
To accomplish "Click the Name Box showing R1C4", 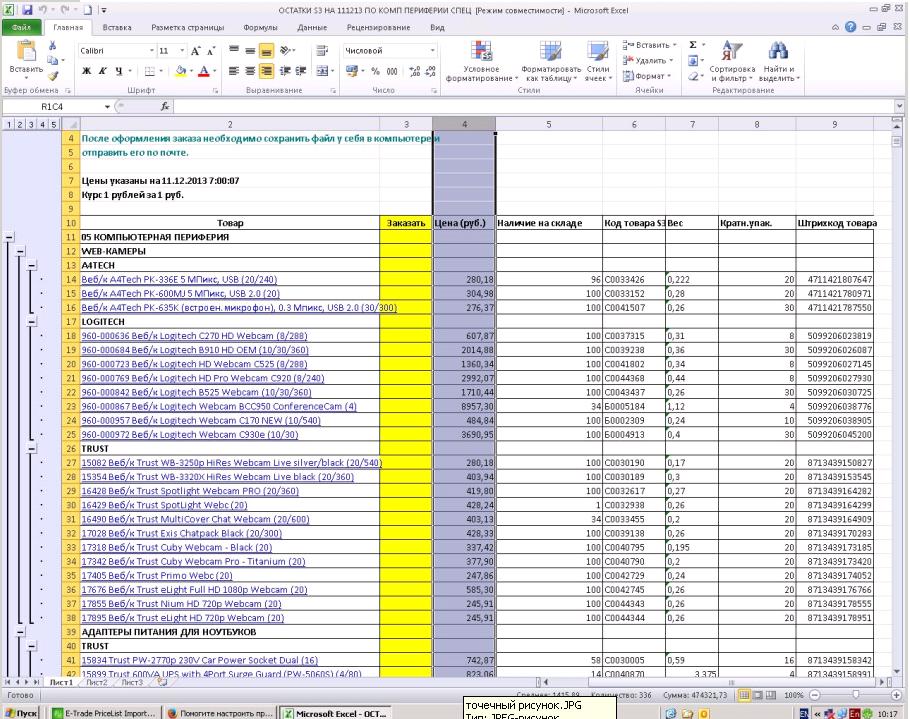I will point(52,106).
